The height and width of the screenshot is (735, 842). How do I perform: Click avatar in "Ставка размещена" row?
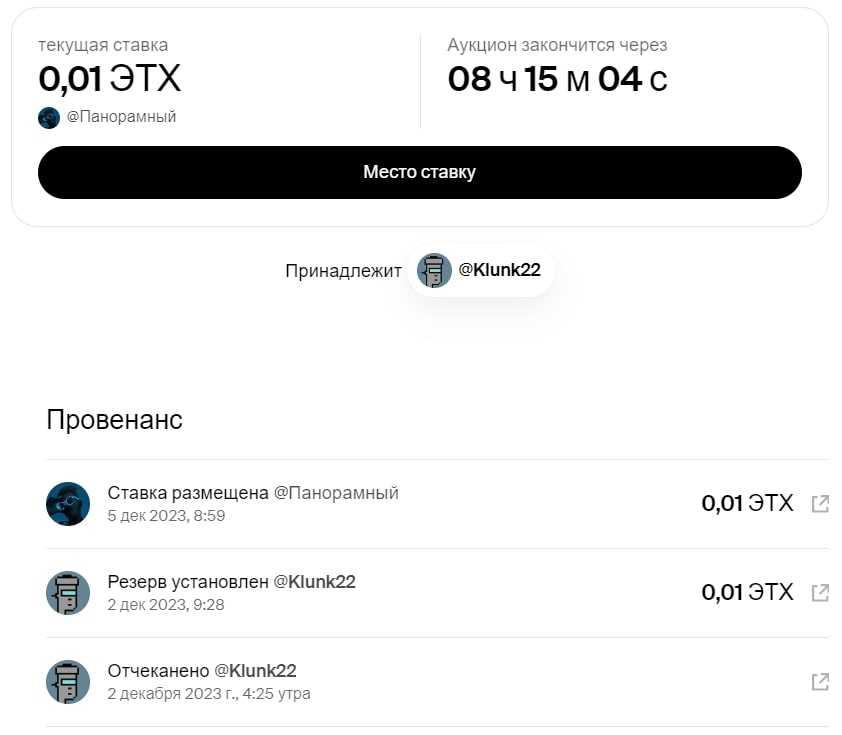pyautogui.click(x=68, y=503)
